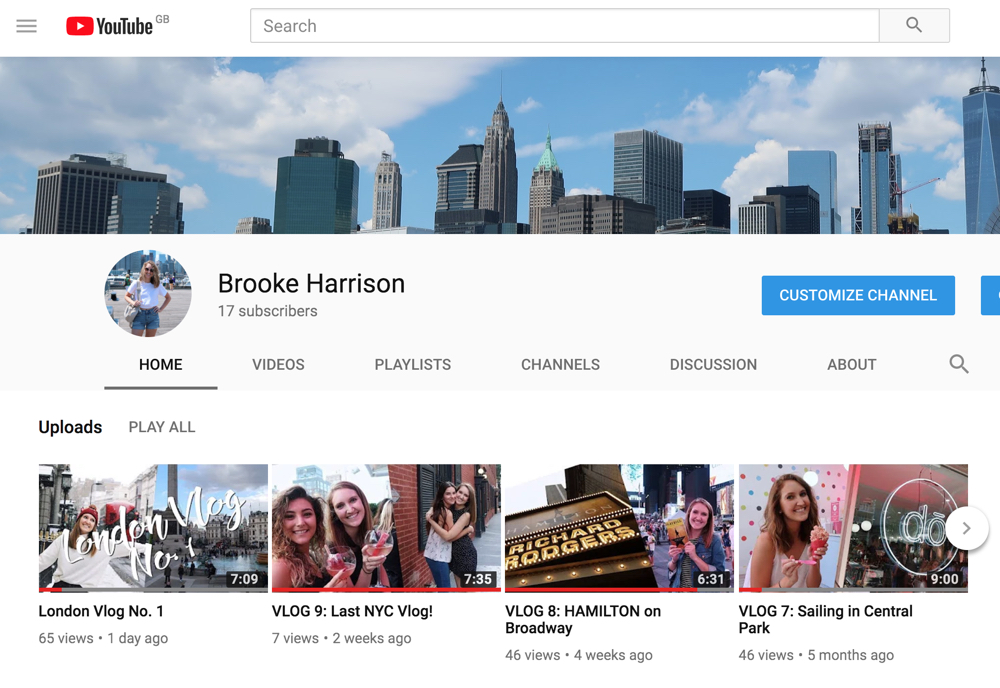Click PLAY ALL uploads
Viewport: 1000px width, 688px height.
[162, 427]
